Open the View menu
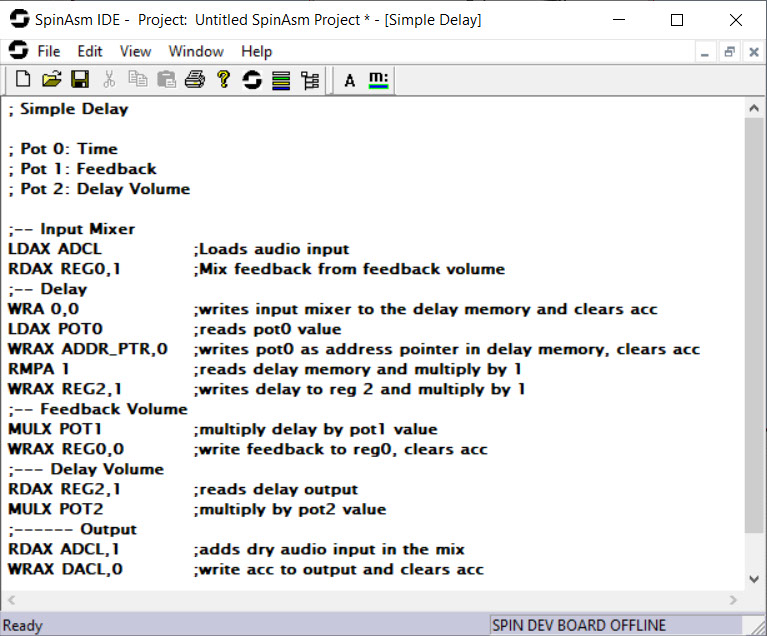The image size is (767, 636). point(135,51)
